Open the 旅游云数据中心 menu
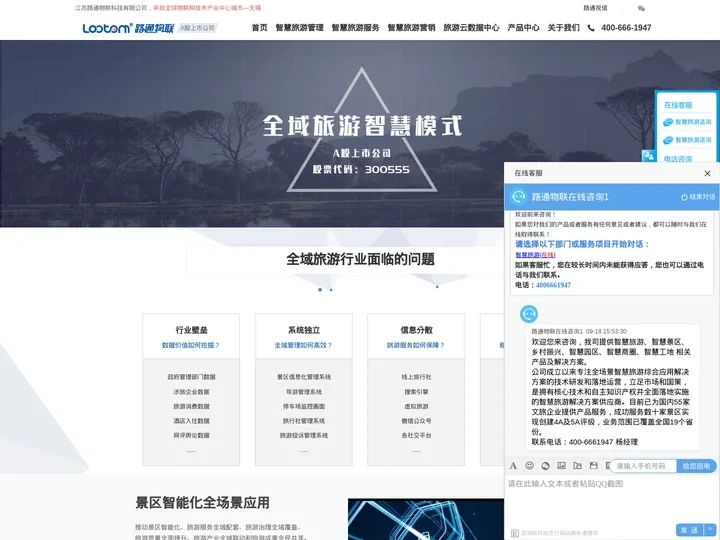The image size is (720, 540). click(471, 28)
